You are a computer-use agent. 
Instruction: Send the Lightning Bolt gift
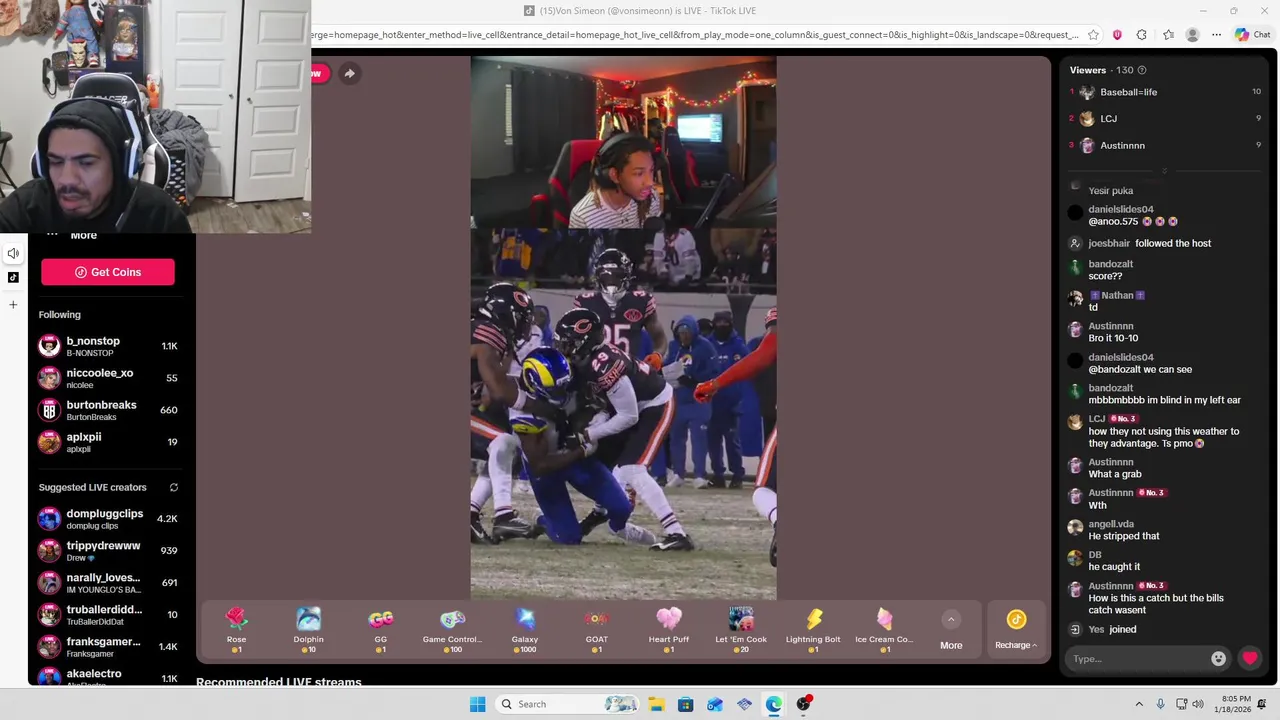pos(813,630)
